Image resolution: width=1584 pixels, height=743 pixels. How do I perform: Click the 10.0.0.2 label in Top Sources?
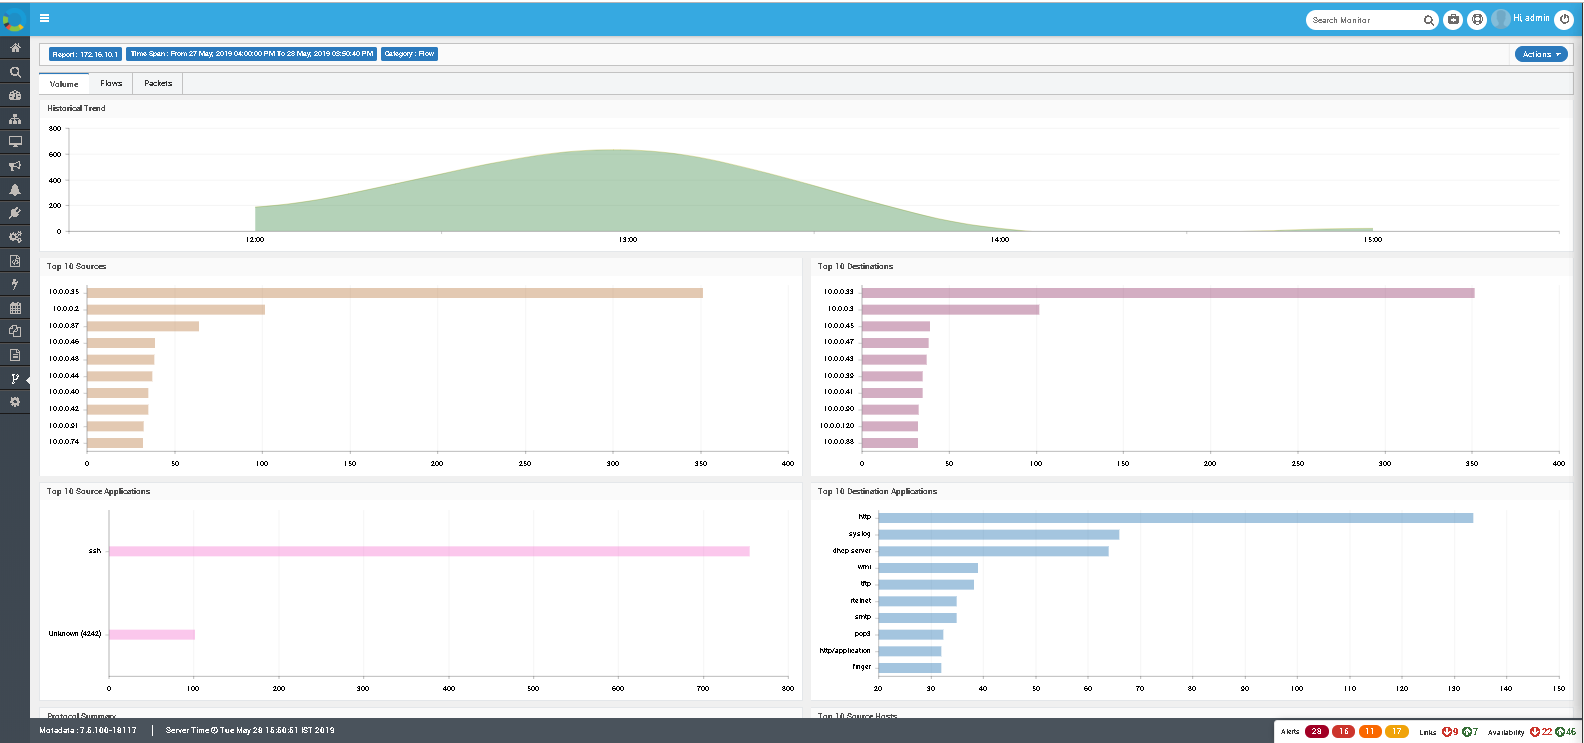tap(66, 309)
